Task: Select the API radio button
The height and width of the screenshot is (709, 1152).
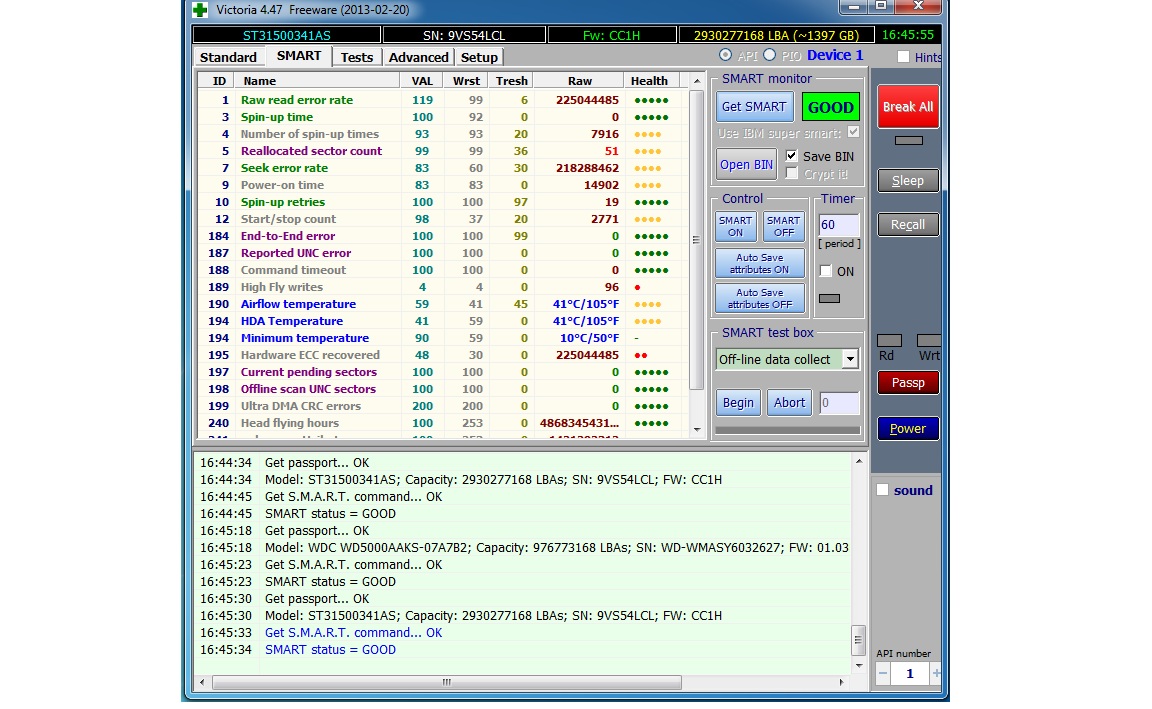Action: 725,55
